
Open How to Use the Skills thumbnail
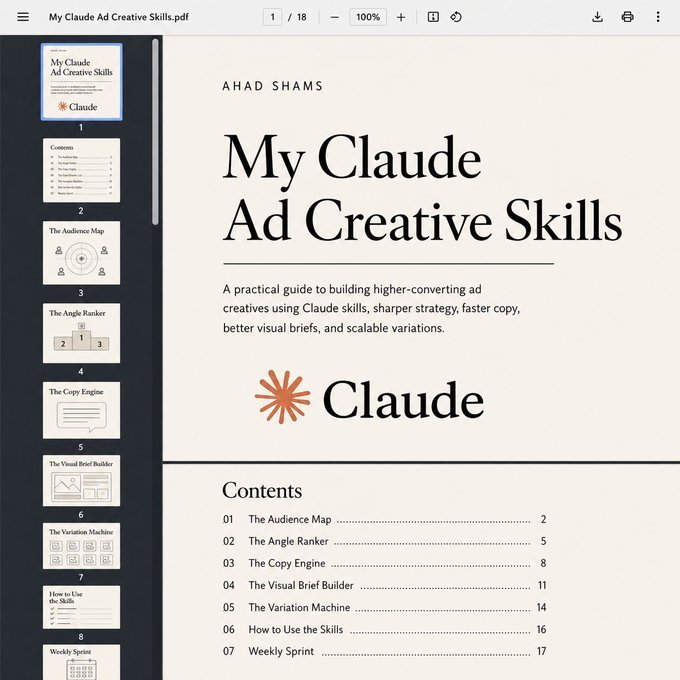82,607
